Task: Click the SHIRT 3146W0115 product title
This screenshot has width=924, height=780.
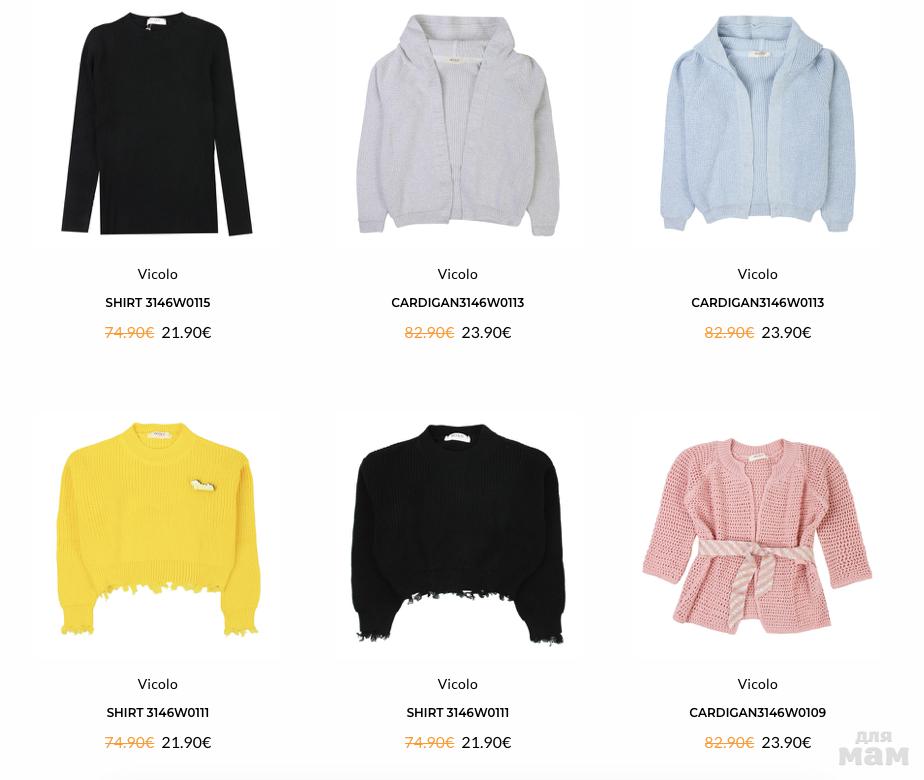Action: coord(157,303)
